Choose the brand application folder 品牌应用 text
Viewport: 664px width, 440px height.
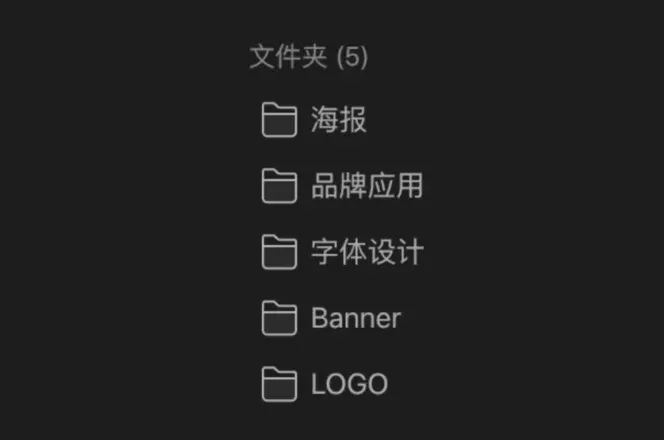point(367,186)
